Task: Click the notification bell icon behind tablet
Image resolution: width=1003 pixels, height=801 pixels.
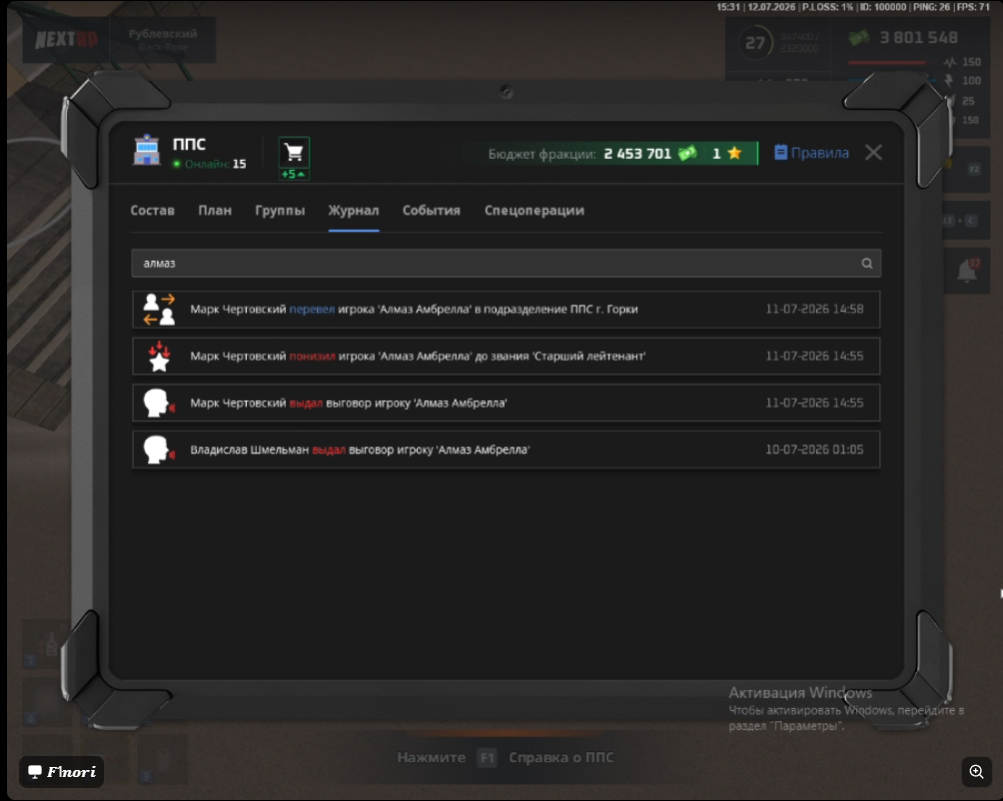Action: coord(967,271)
